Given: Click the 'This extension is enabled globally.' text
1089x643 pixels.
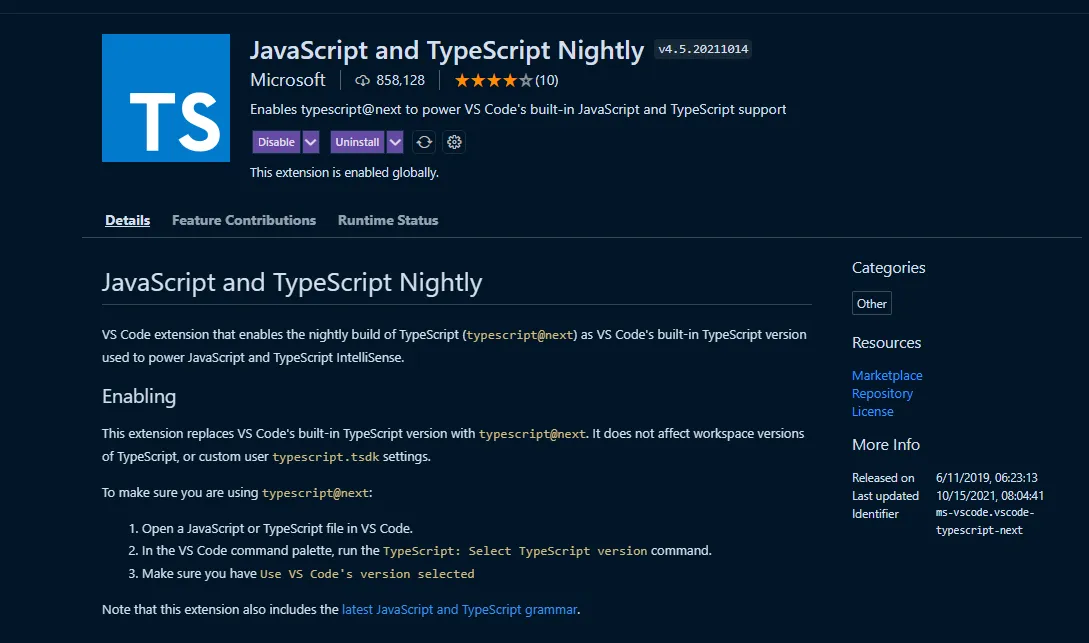Looking at the screenshot, I should [344, 172].
